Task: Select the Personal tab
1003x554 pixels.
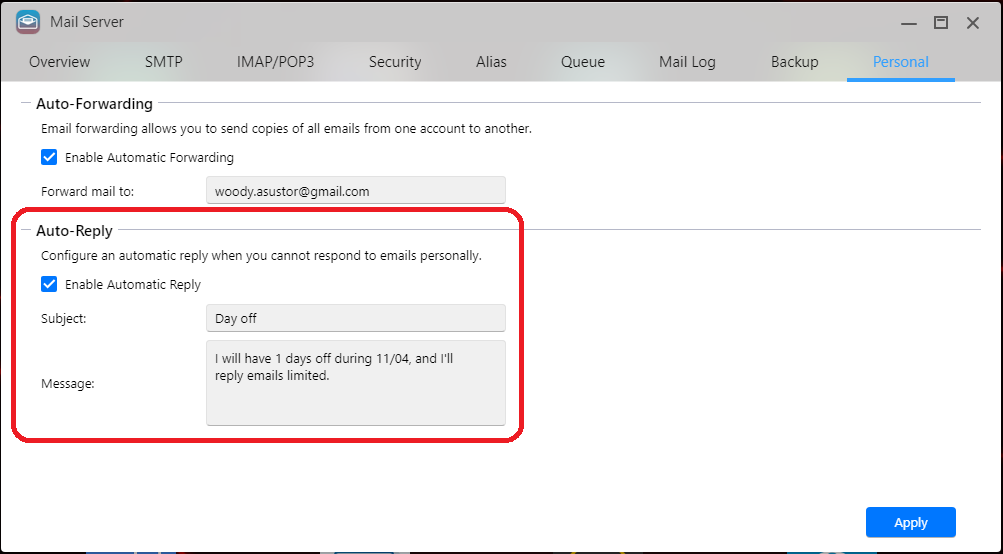Action: pyautogui.click(x=901, y=62)
